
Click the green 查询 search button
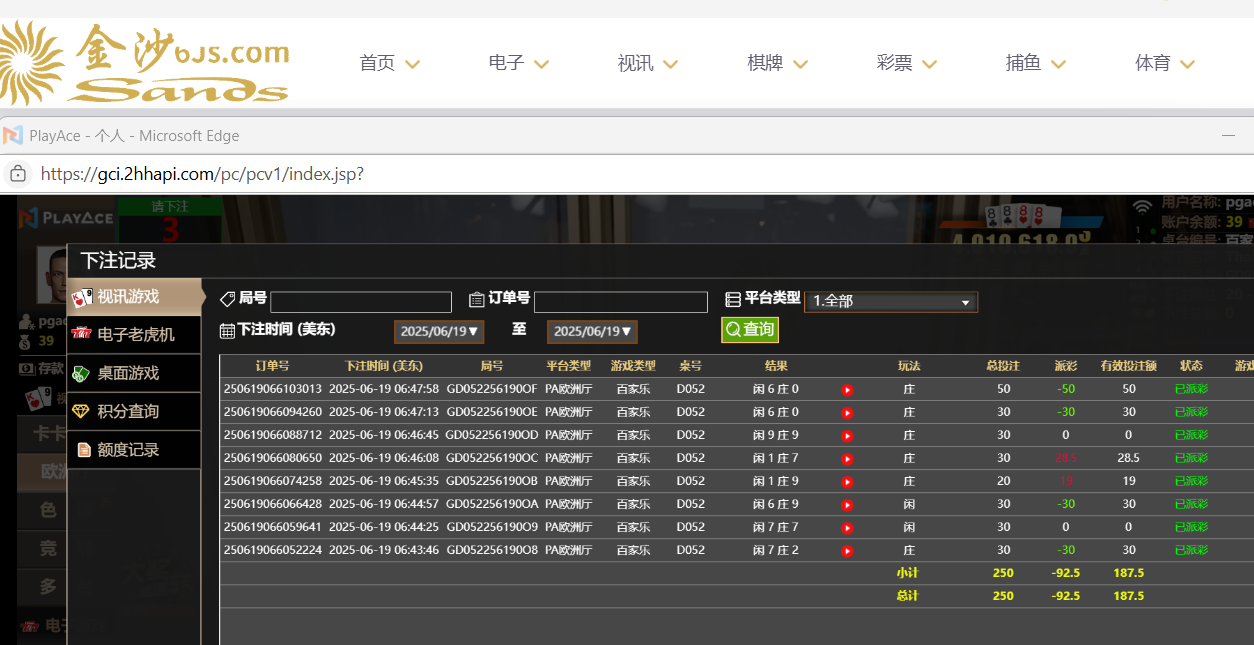tap(749, 329)
